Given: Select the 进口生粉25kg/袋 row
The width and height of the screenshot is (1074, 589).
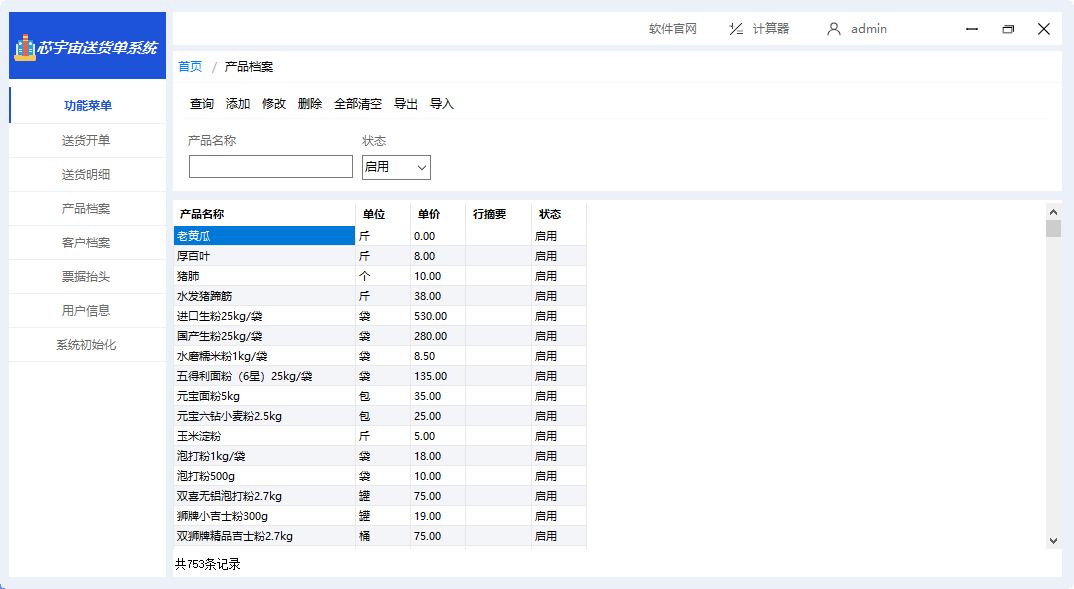Looking at the screenshot, I should coord(380,316).
